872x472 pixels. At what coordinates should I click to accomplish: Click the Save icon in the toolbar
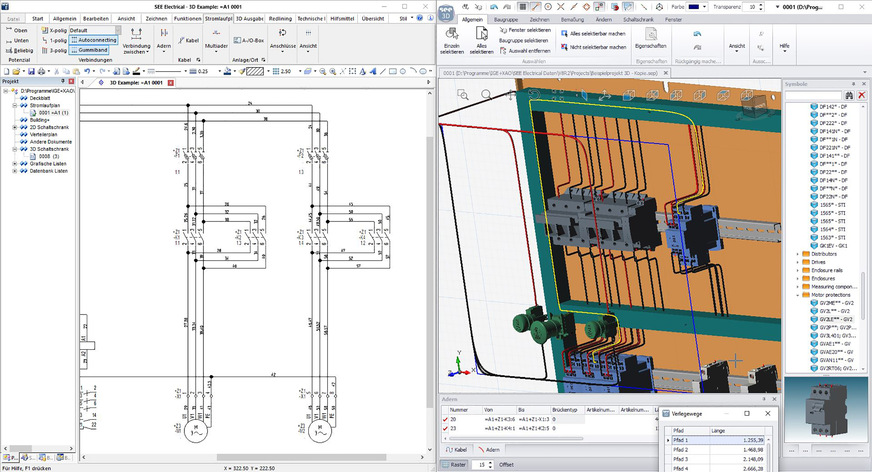click(32, 72)
